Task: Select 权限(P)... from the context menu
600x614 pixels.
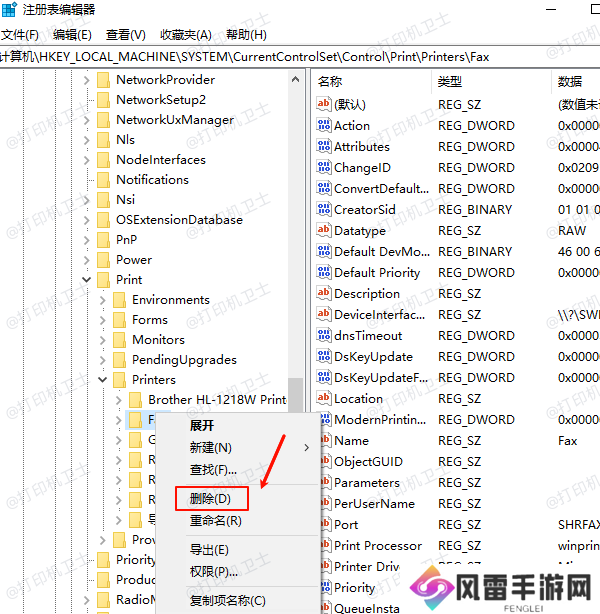Action: click(213, 572)
